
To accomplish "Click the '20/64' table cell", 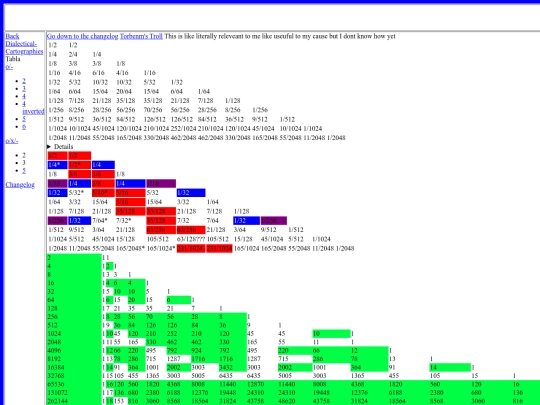I will (x=124, y=92).
